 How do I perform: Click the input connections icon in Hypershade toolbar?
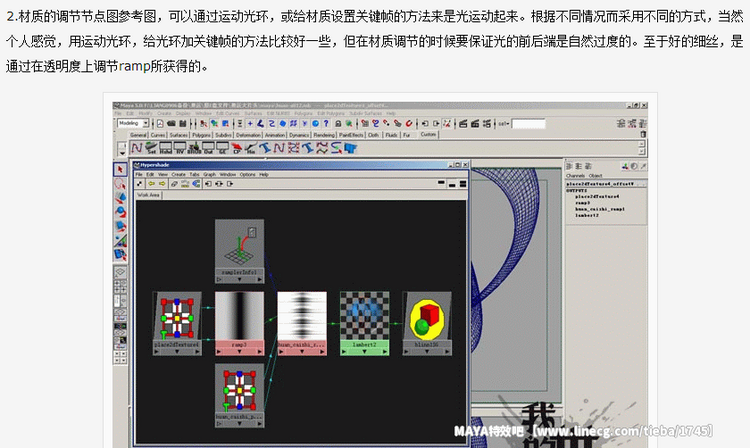(208, 184)
